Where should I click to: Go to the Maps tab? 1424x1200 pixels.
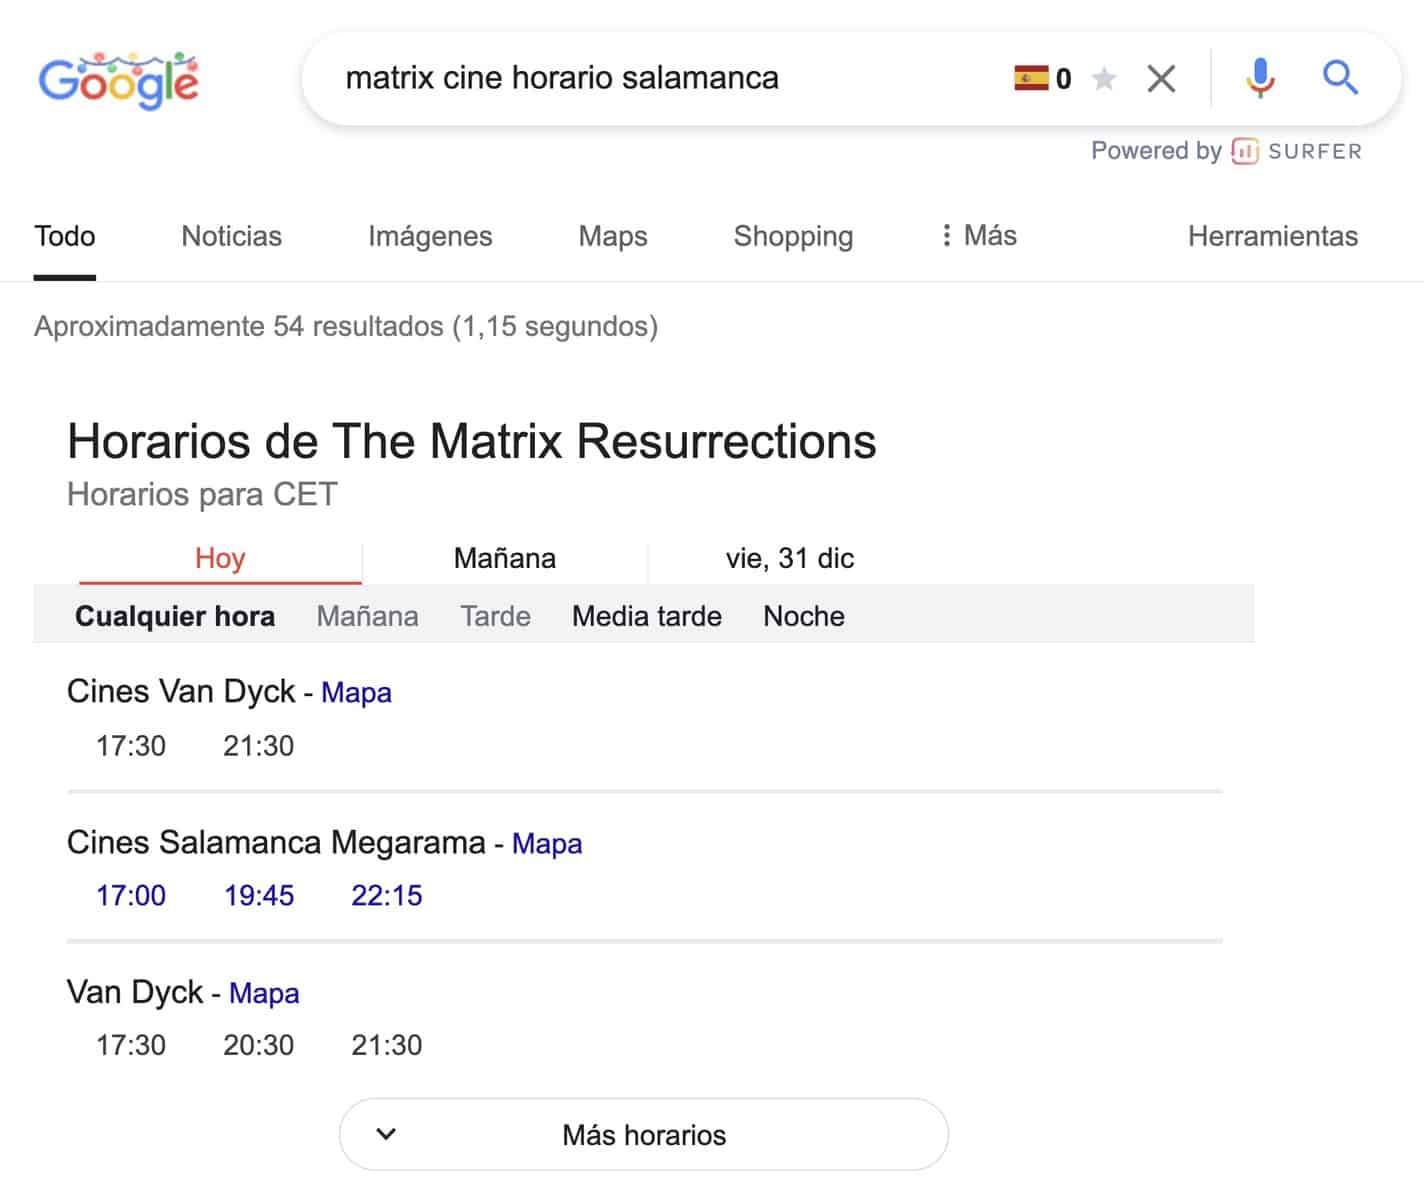point(613,236)
